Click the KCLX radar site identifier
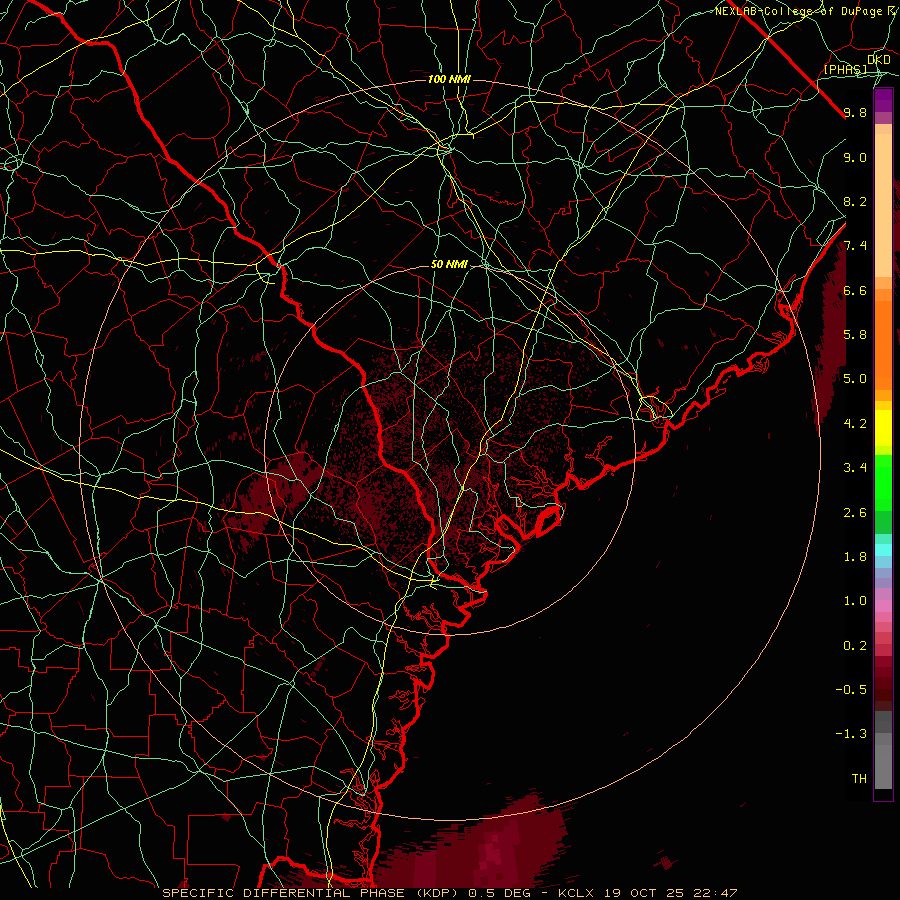 coord(576,893)
